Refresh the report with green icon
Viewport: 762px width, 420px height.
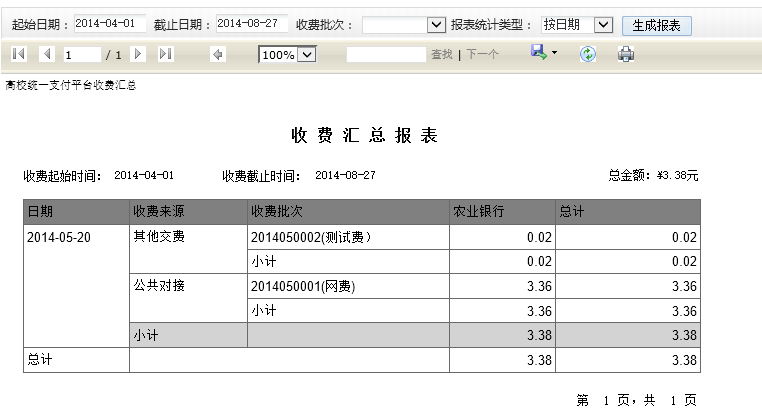click(x=588, y=54)
